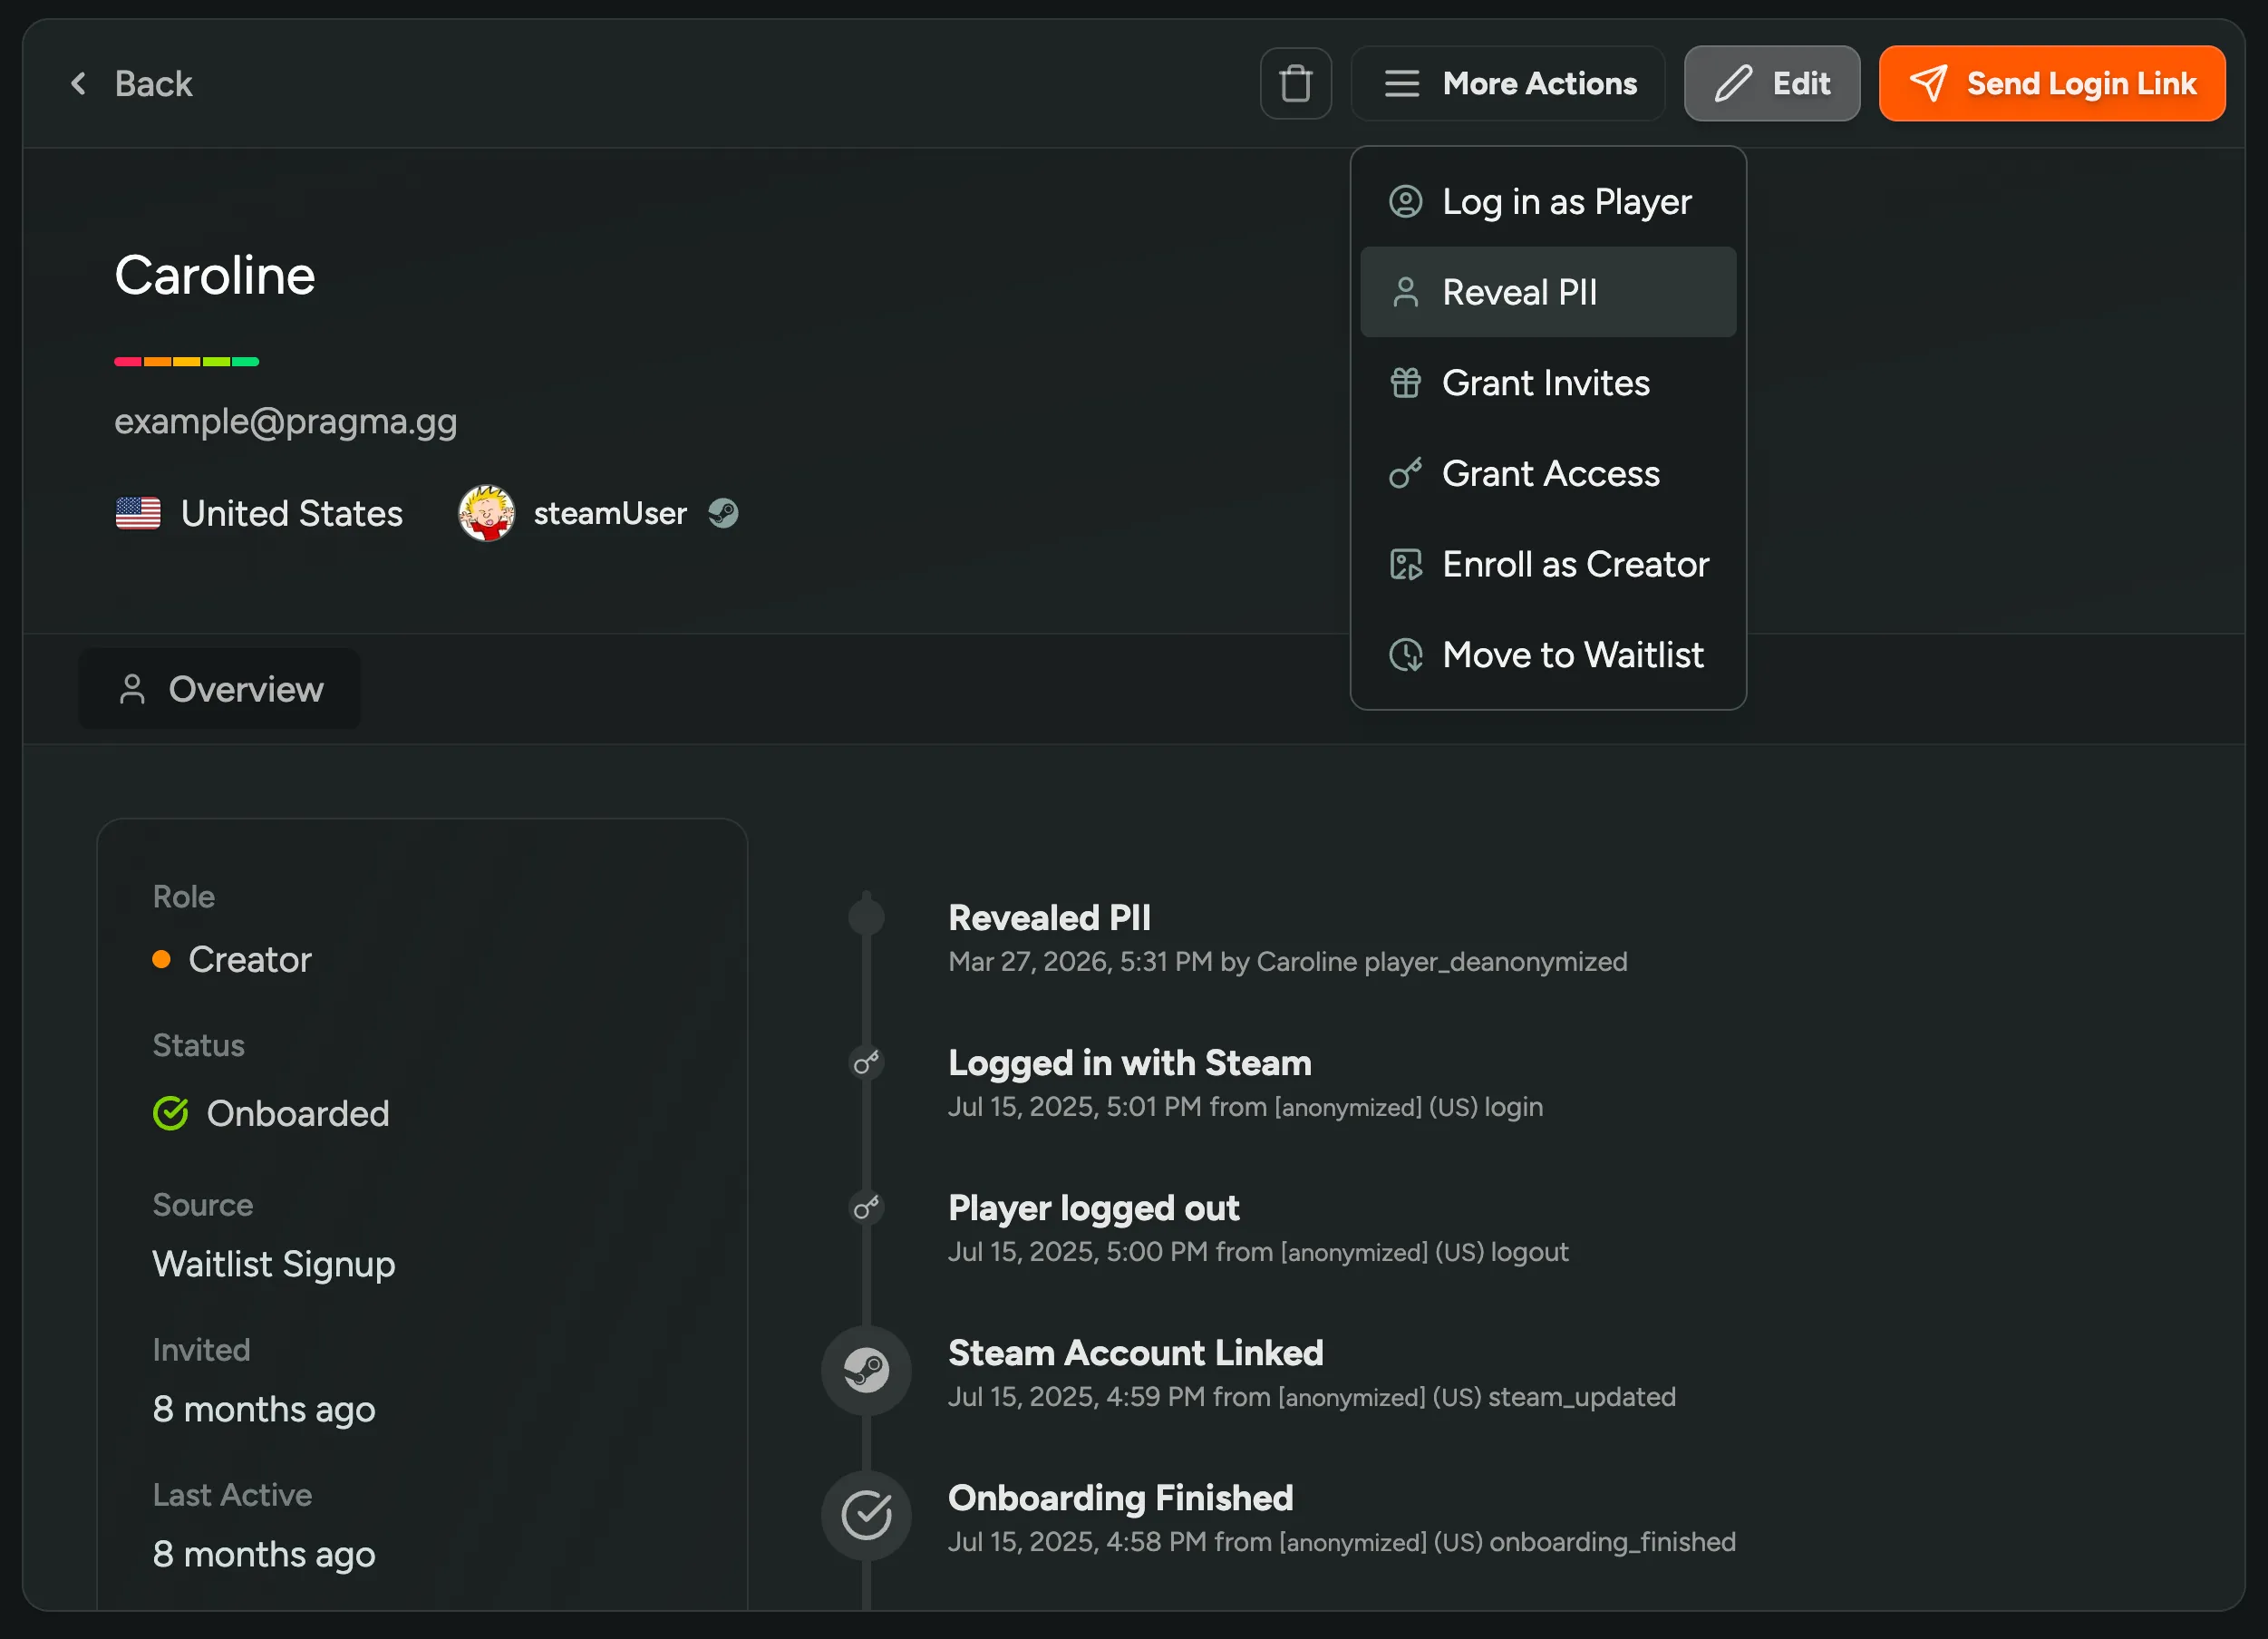This screenshot has height=1639, width=2268.
Task: Click the Grant Access key icon
Action: click(x=1405, y=474)
